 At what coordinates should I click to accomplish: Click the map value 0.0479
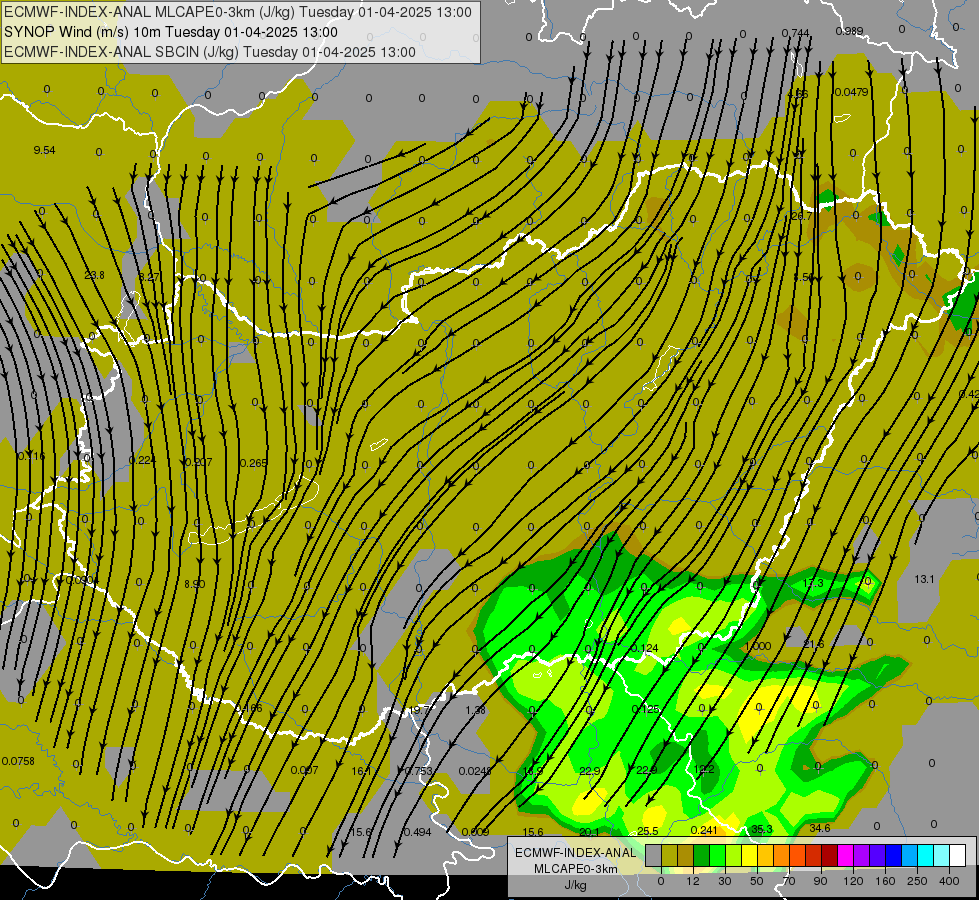(852, 92)
